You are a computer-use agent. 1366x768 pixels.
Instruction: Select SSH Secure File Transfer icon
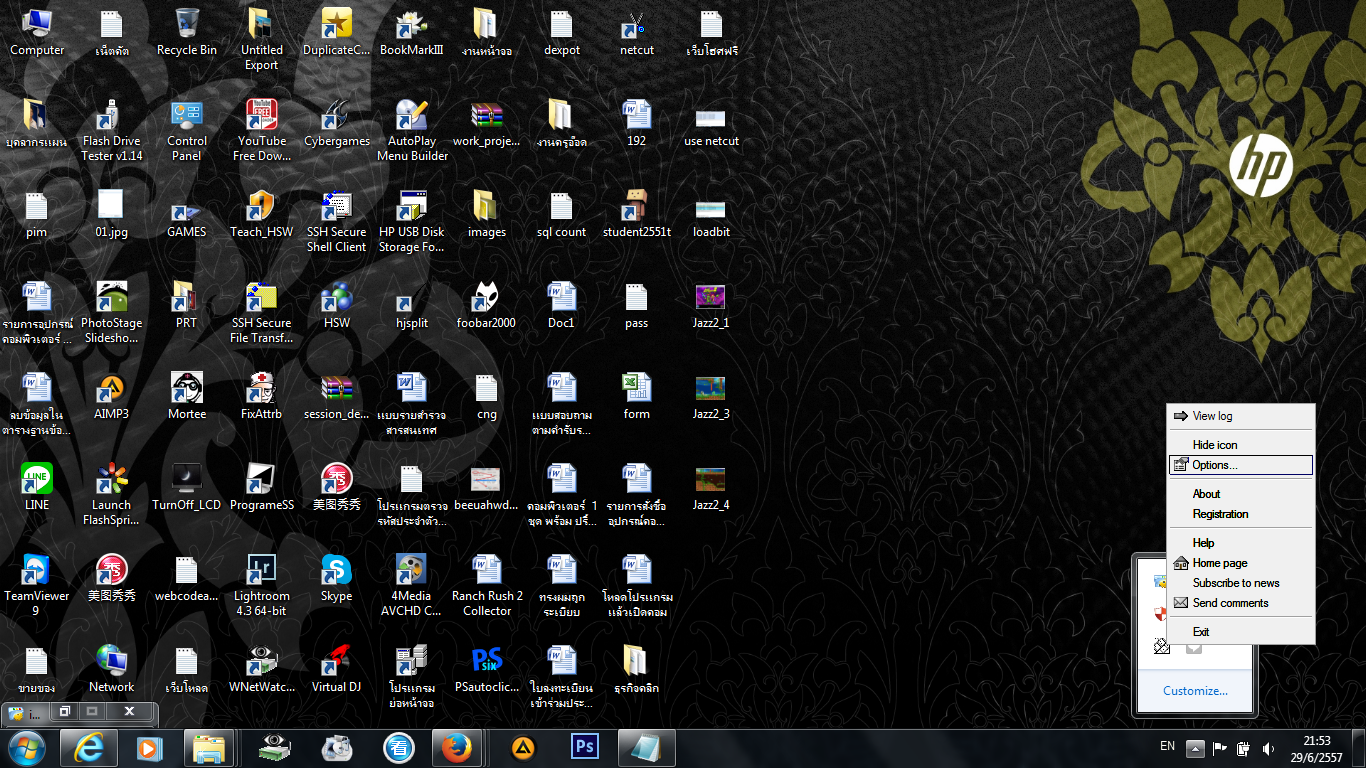tap(261, 312)
